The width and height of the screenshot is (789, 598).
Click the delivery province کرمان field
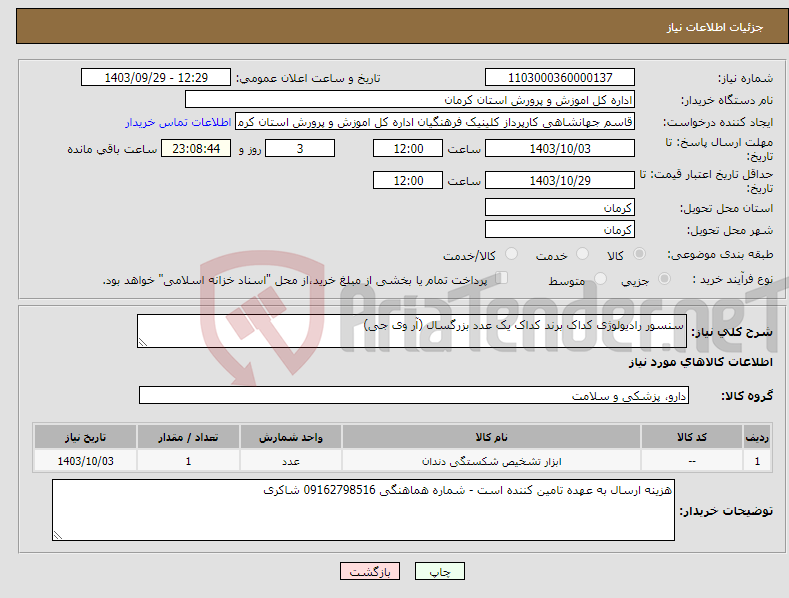560,207
